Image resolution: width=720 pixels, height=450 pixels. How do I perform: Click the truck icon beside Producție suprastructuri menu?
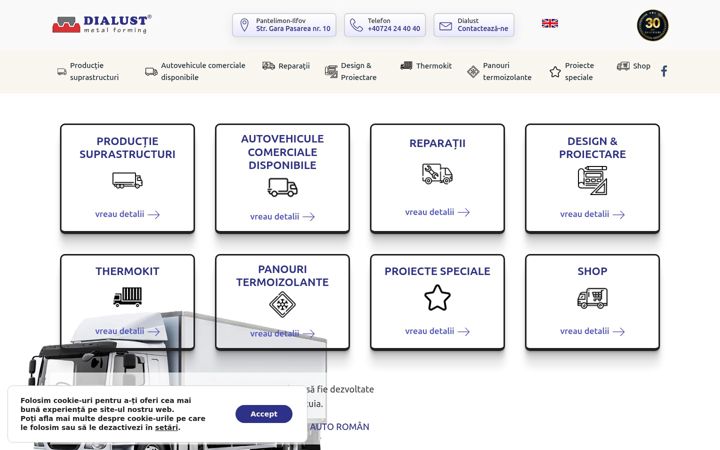pos(62,72)
